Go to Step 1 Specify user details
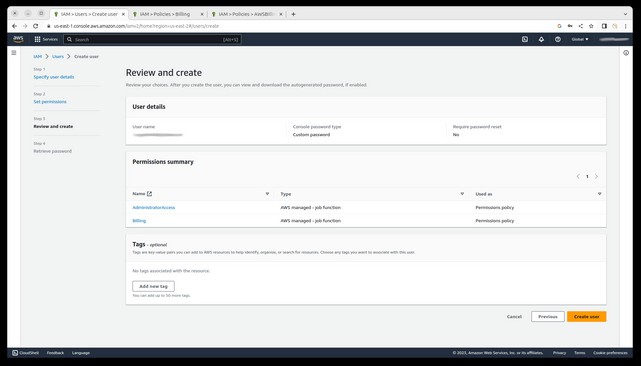The image size is (641, 366). click(54, 77)
